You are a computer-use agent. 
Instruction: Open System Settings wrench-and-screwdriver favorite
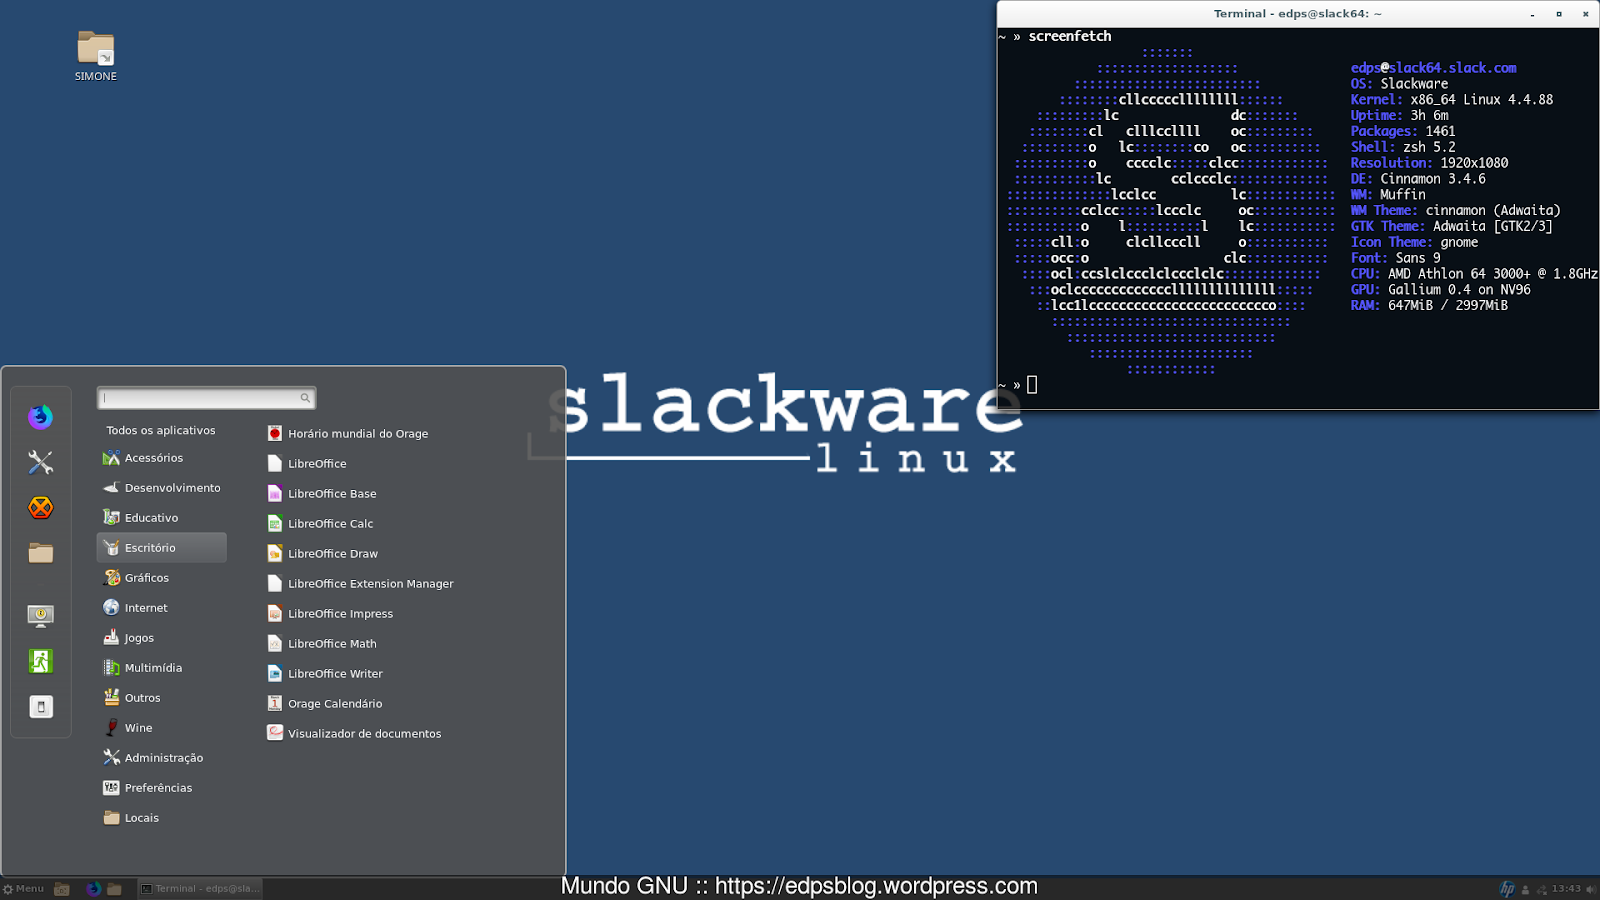40,462
